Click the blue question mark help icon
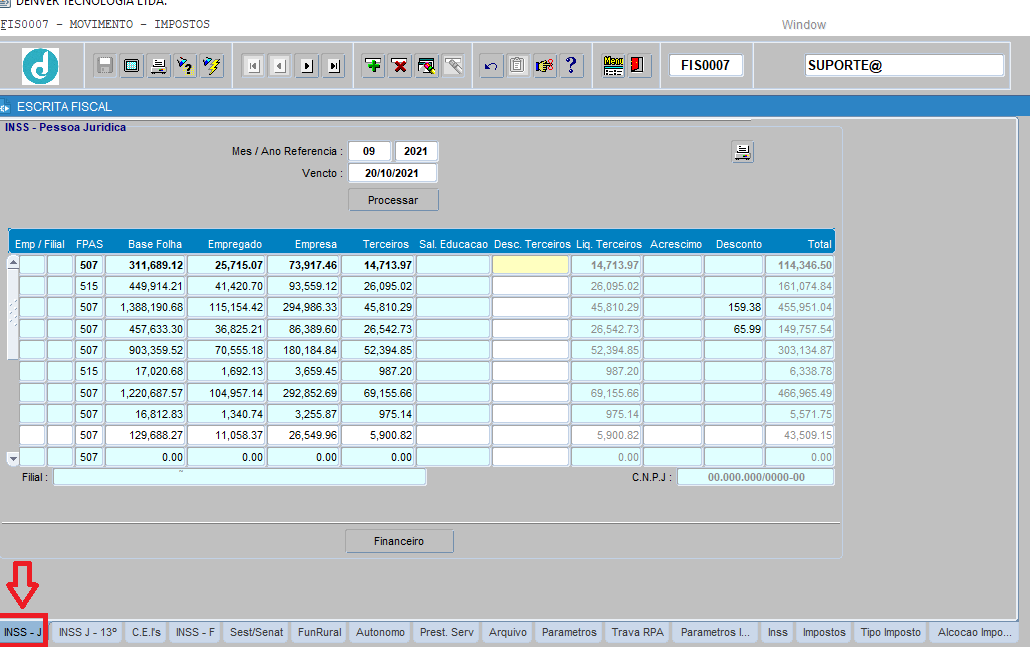1030x647 pixels. 571,66
